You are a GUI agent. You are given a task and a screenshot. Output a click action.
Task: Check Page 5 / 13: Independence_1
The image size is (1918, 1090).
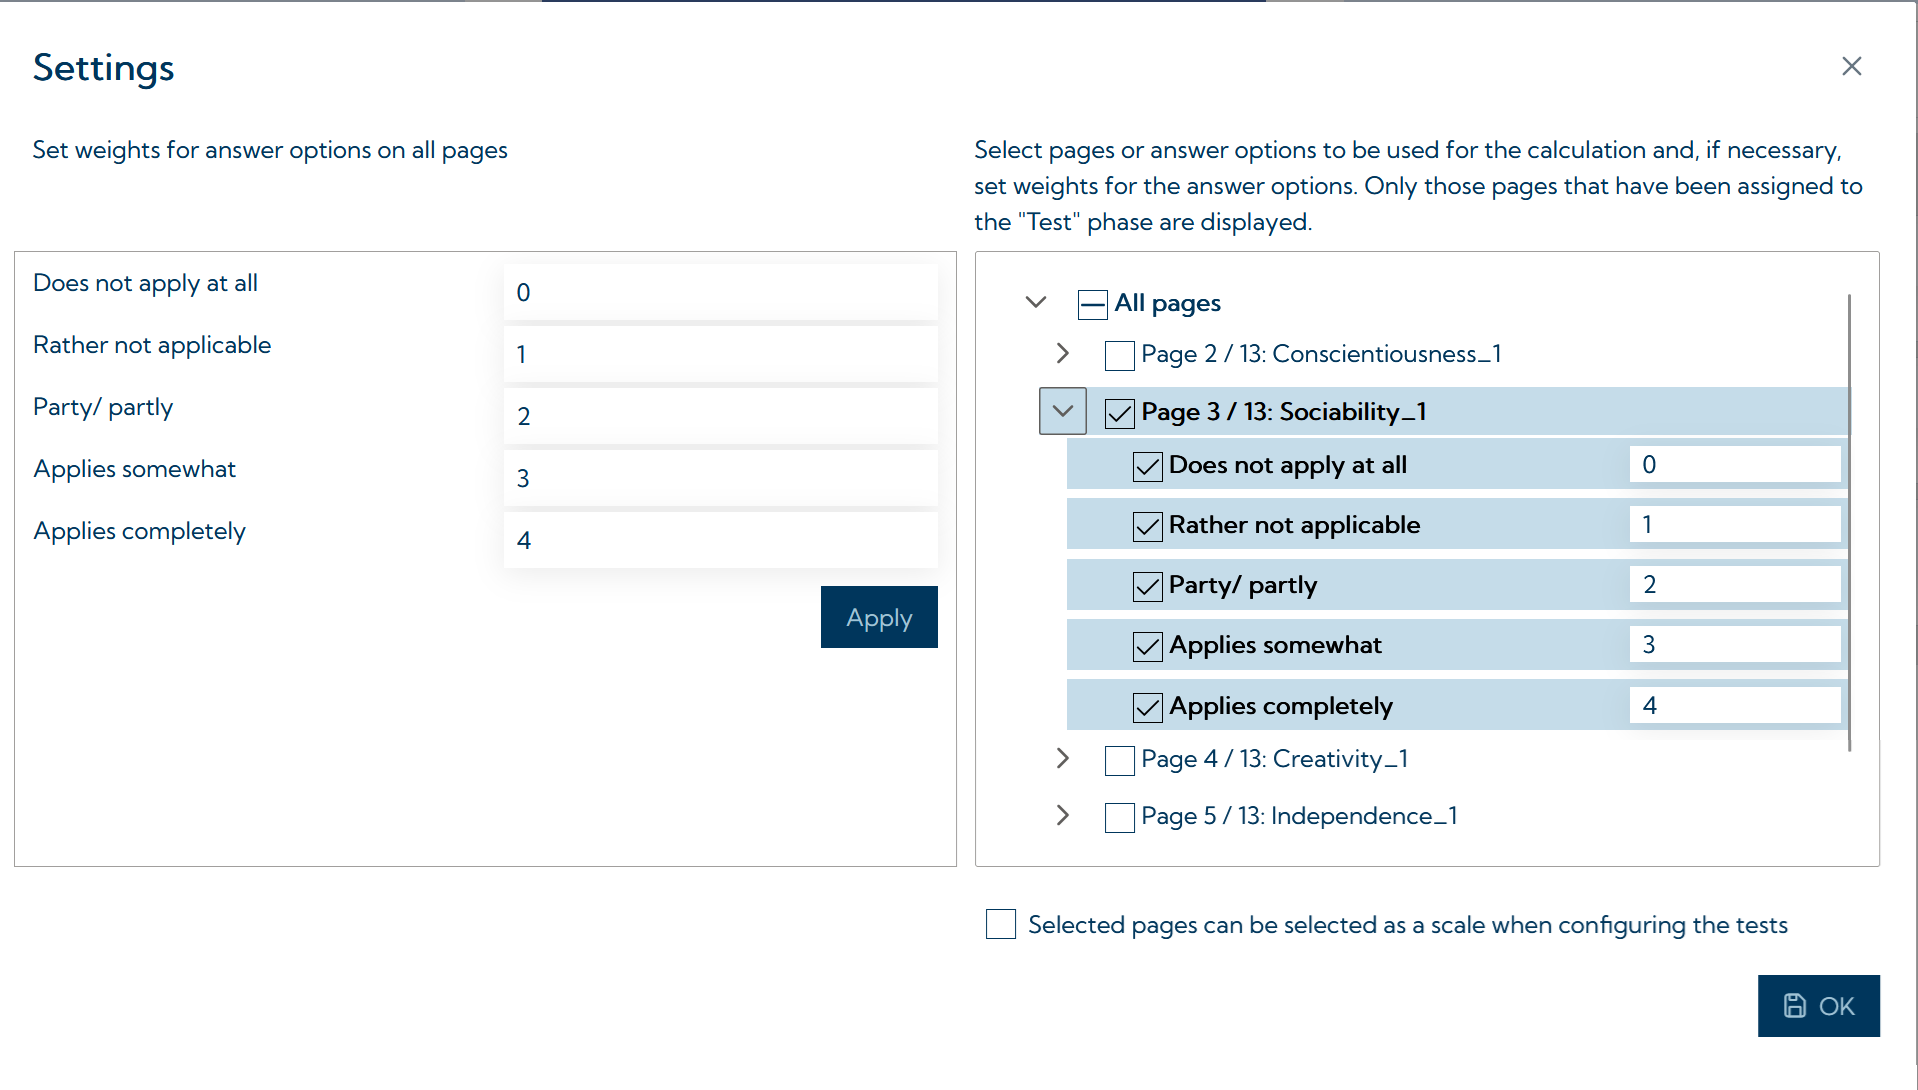(x=1119, y=817)
